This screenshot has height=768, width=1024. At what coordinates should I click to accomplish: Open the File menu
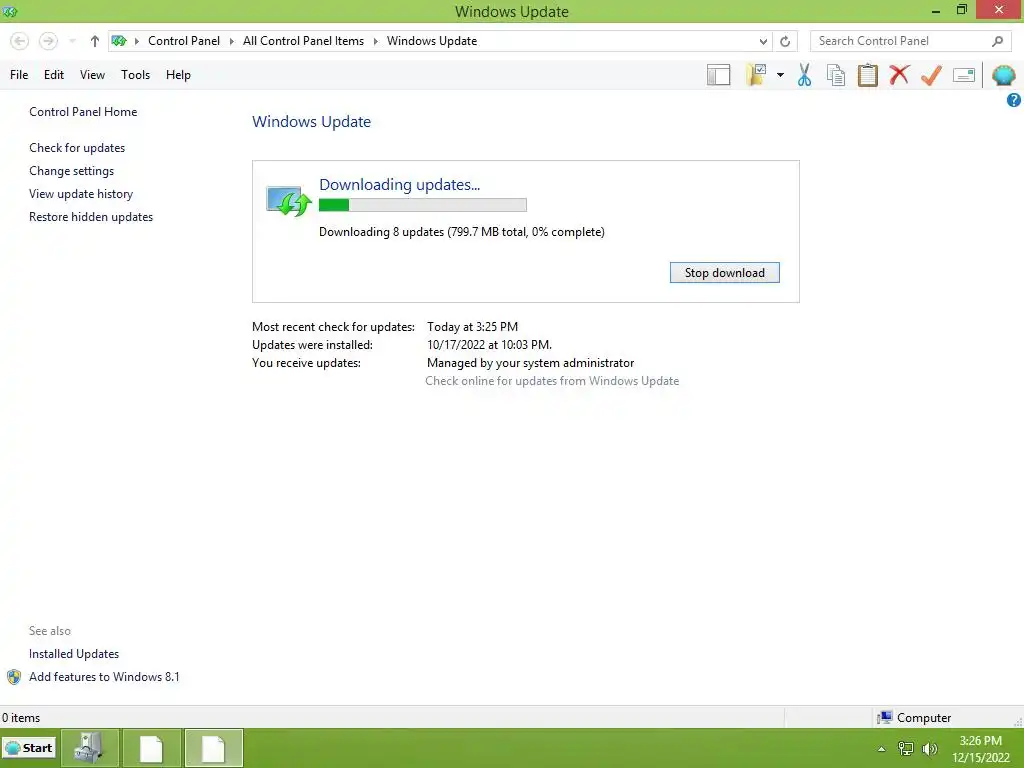[19, 75]
